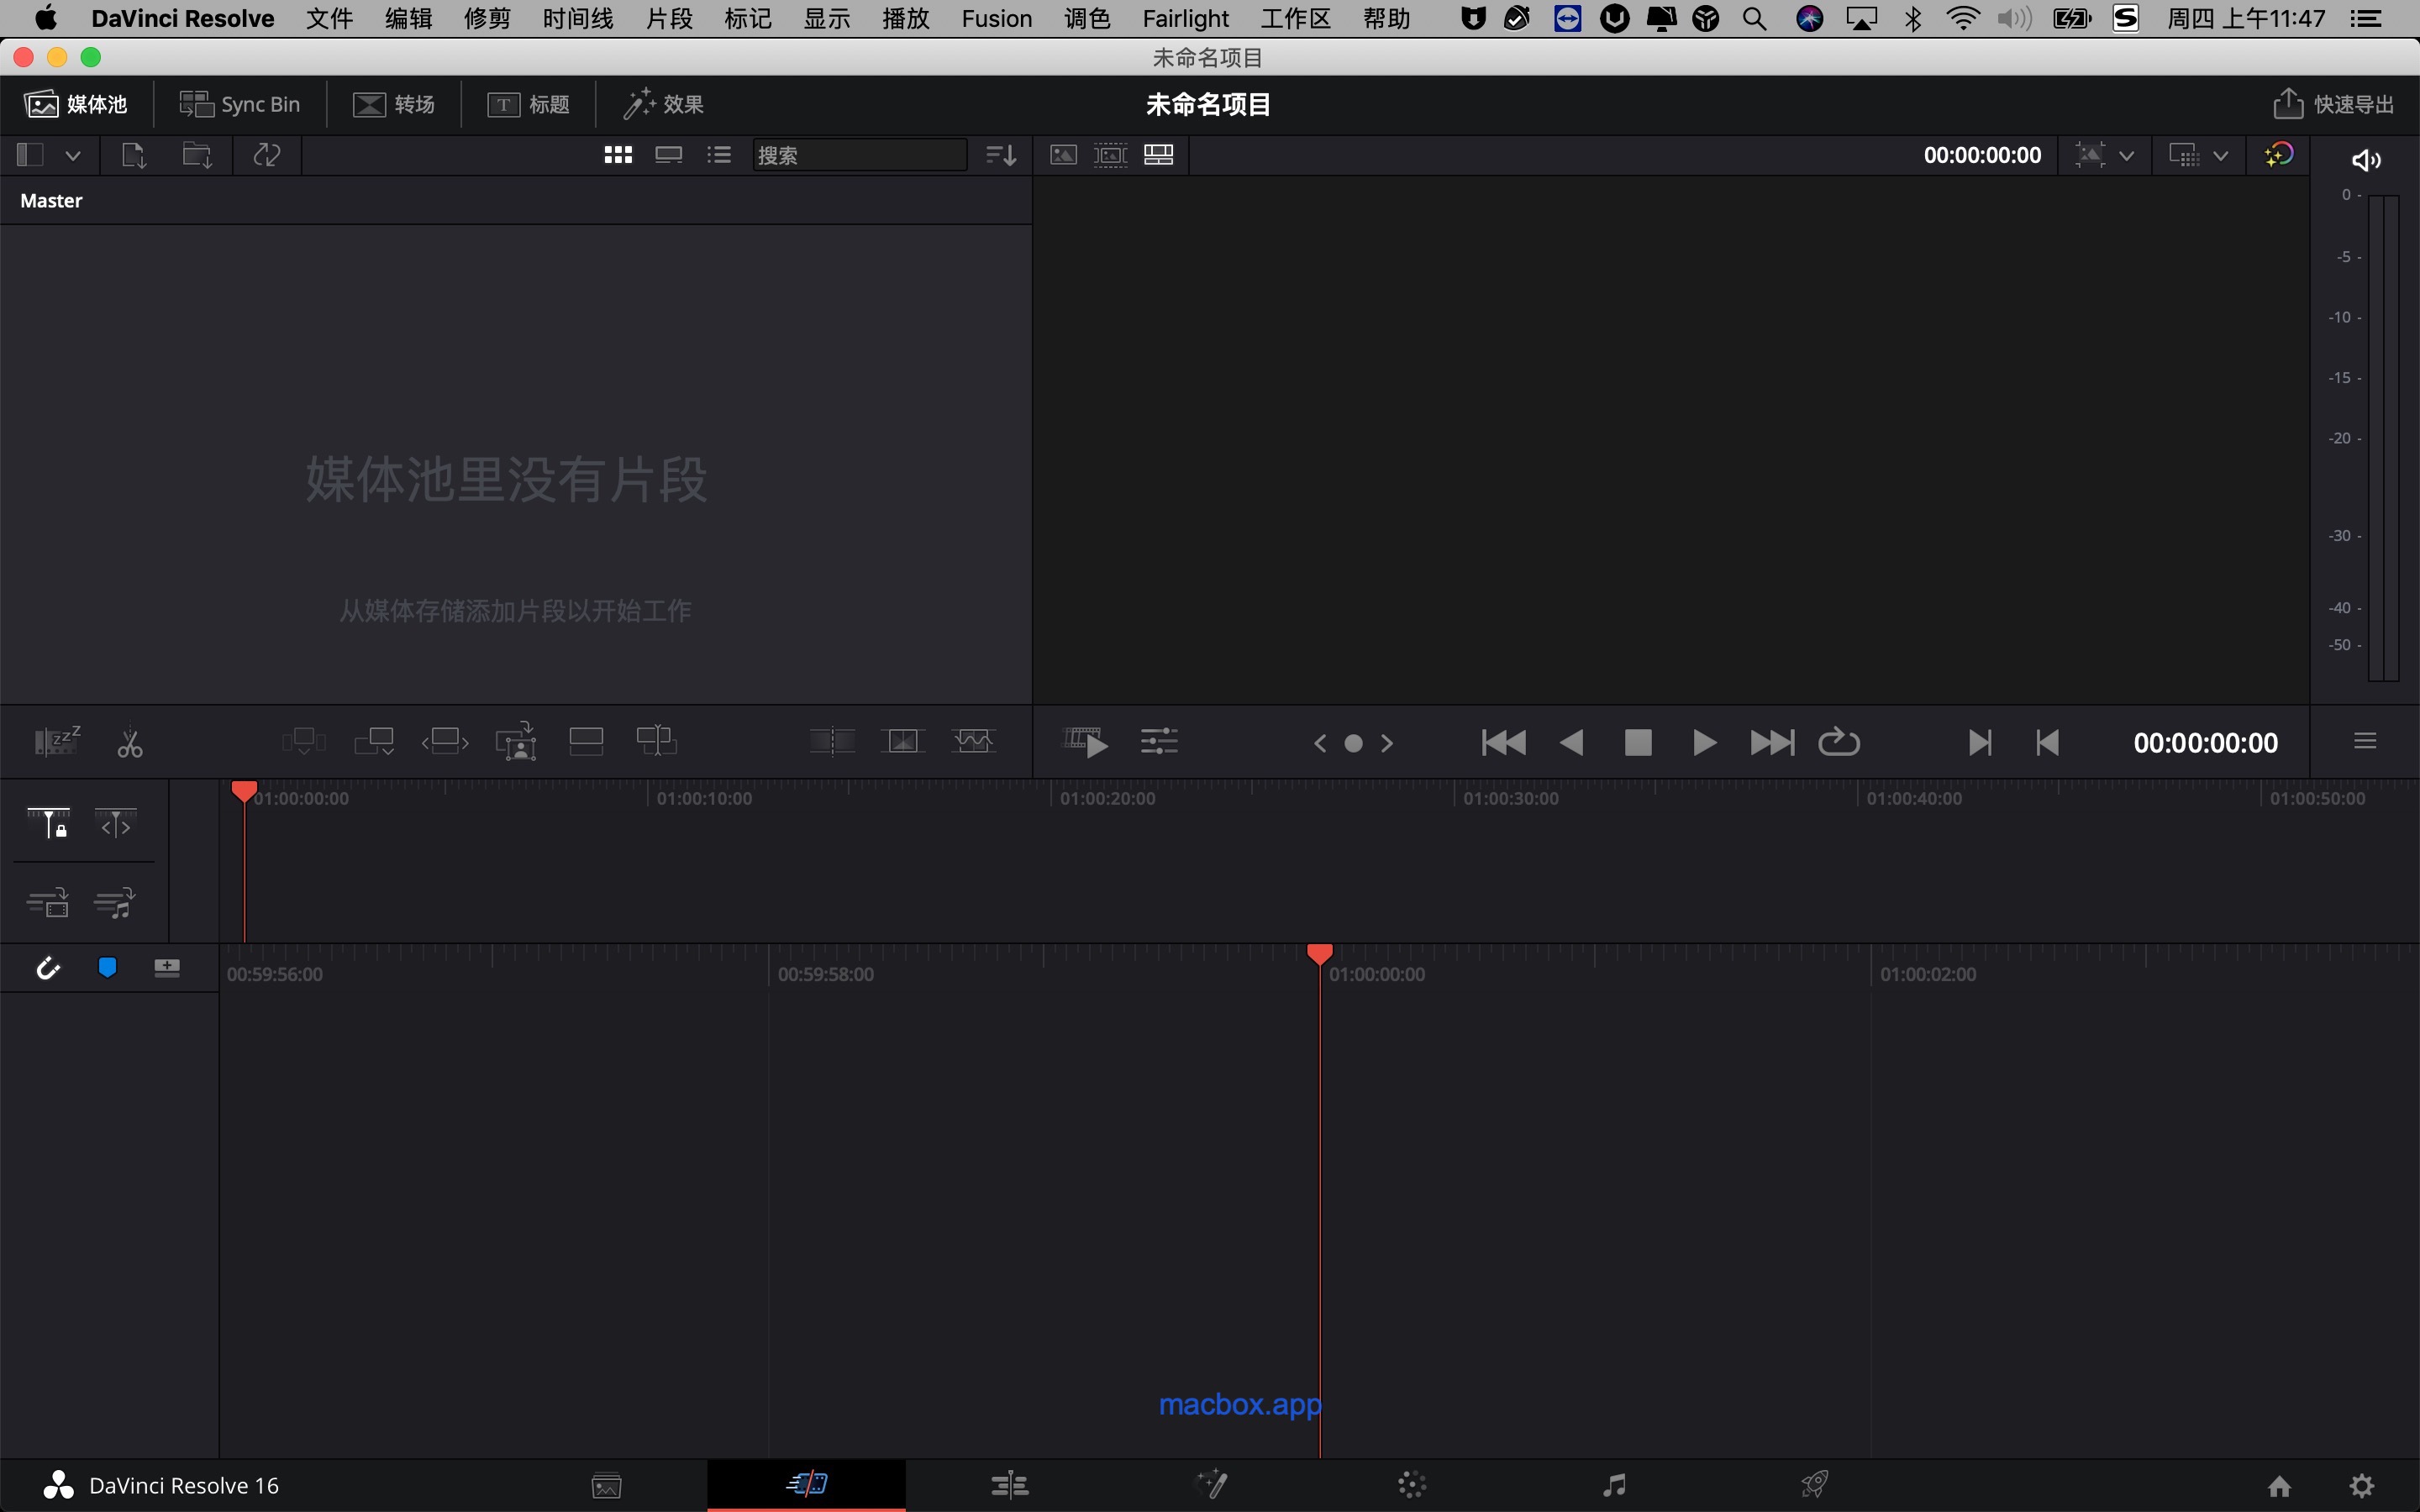The image size is (2420, 1512).
Task: Open the 媒体池 media pool panel
Action: click(x=76, y=104)
